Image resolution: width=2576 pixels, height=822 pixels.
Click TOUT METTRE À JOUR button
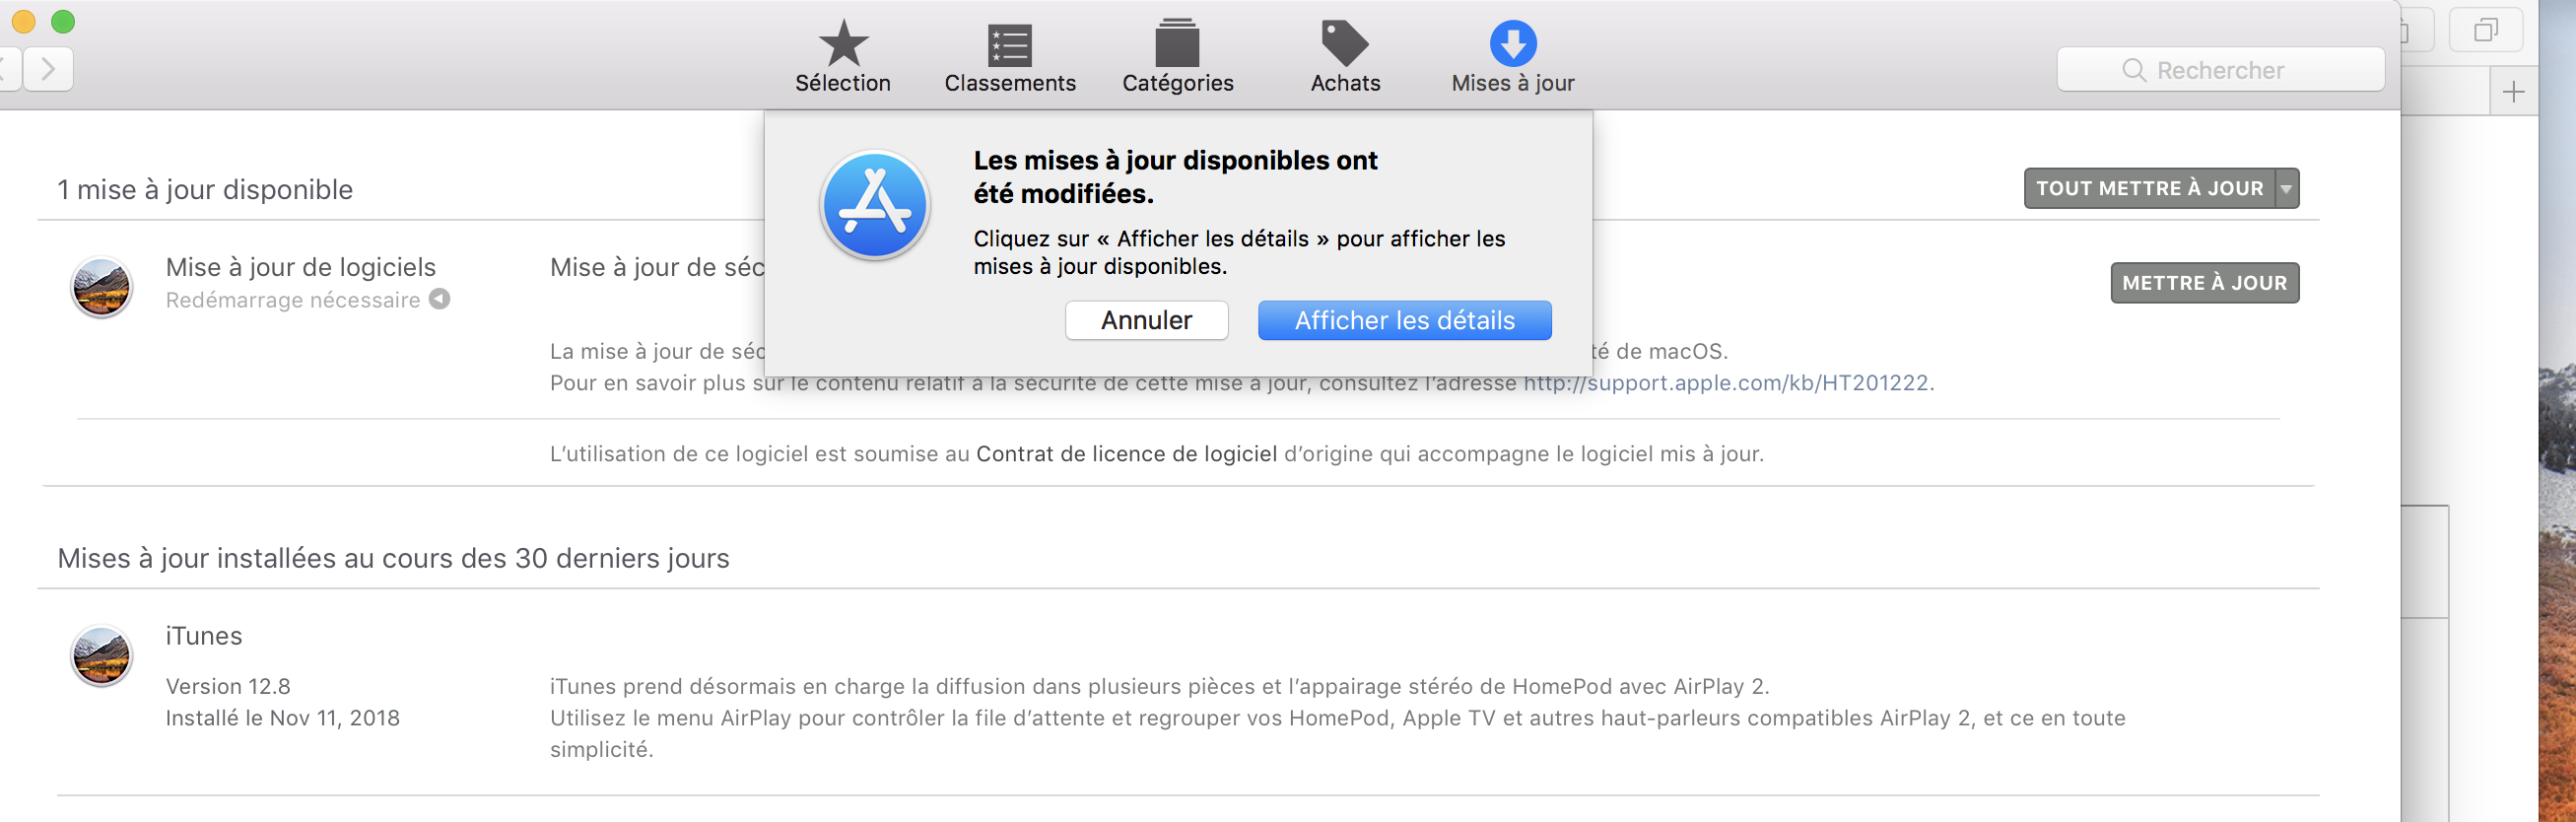(2149, 188)
